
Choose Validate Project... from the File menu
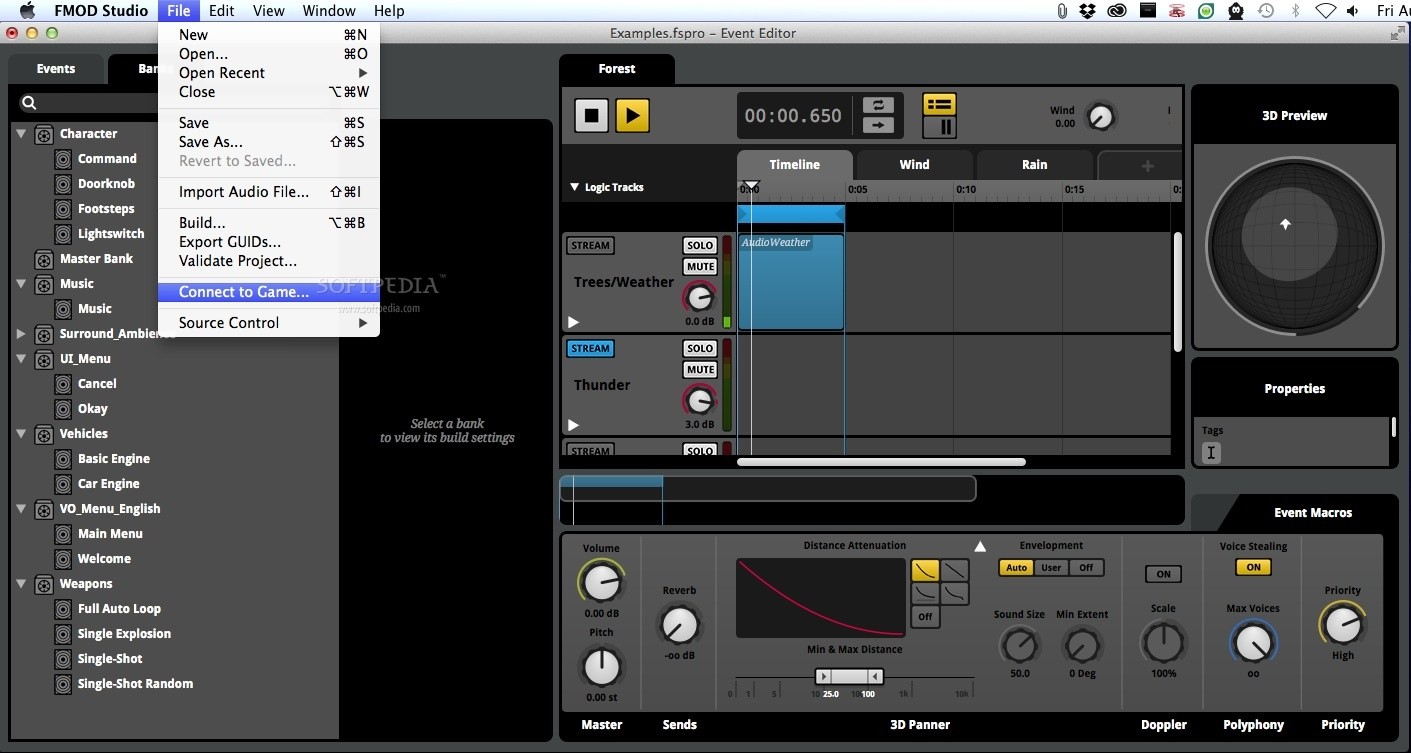click(269, 261)
